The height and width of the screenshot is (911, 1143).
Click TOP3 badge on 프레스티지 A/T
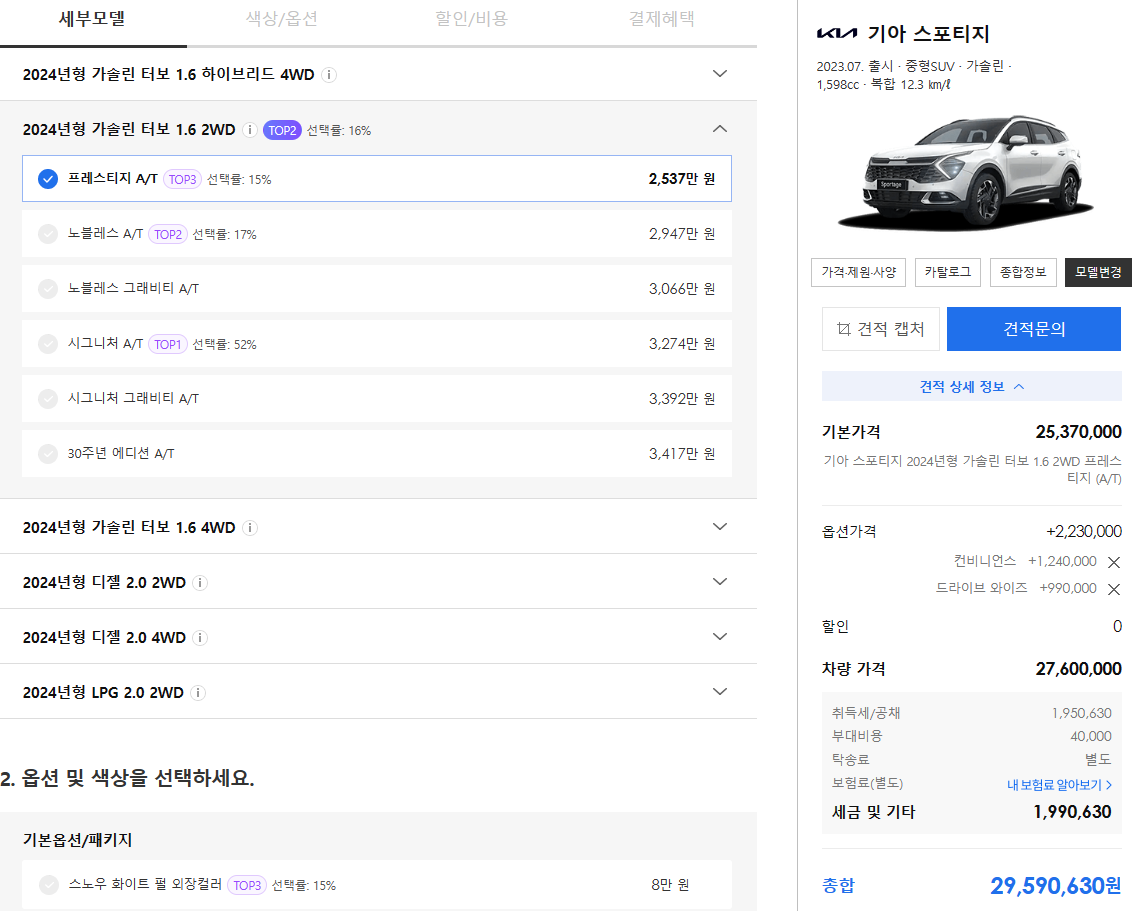pos(182,179)
